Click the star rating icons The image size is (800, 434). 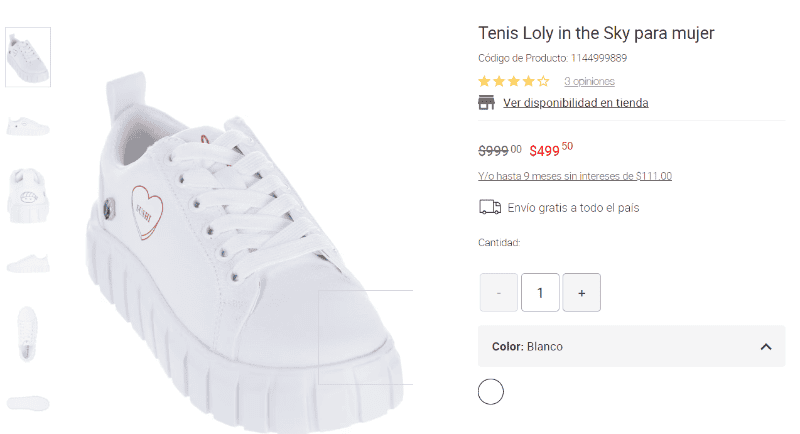click(x=513, y=81)
